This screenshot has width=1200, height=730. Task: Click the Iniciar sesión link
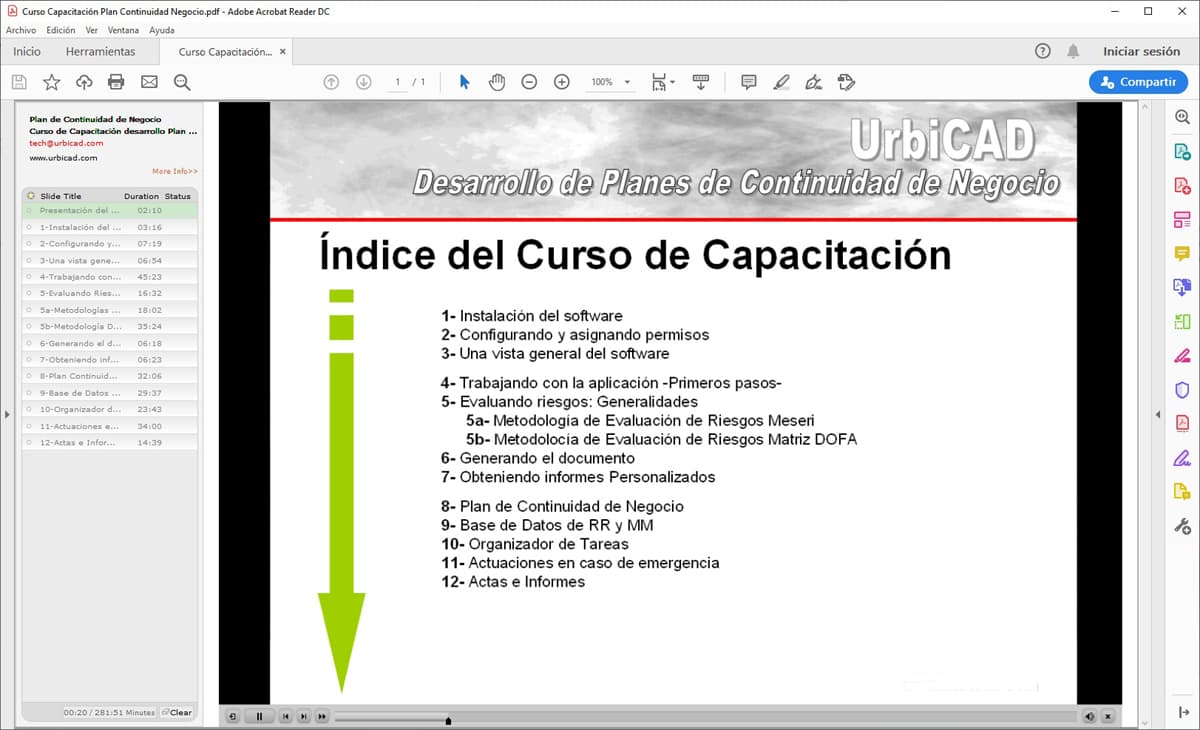click(1142, 51)
